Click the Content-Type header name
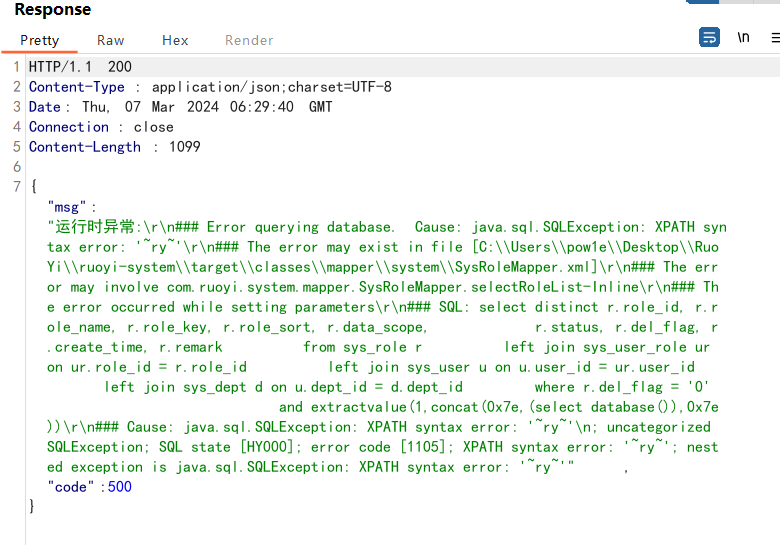Viewport: 780px width, 545px height. tap(77, 87)
